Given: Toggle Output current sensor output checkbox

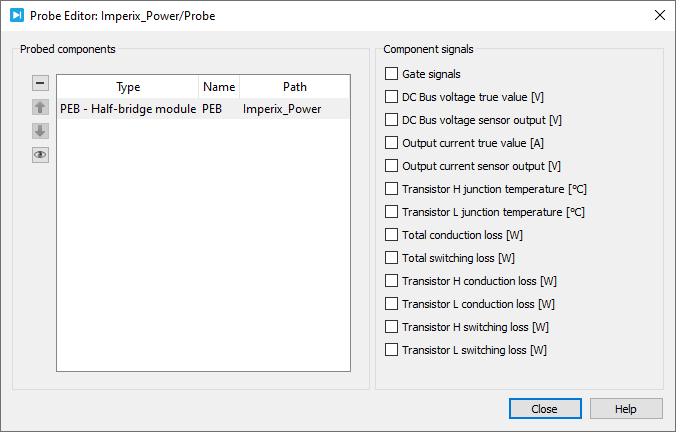Looking at the screenshot, I should pyautogui.click(x=391, y=166).
